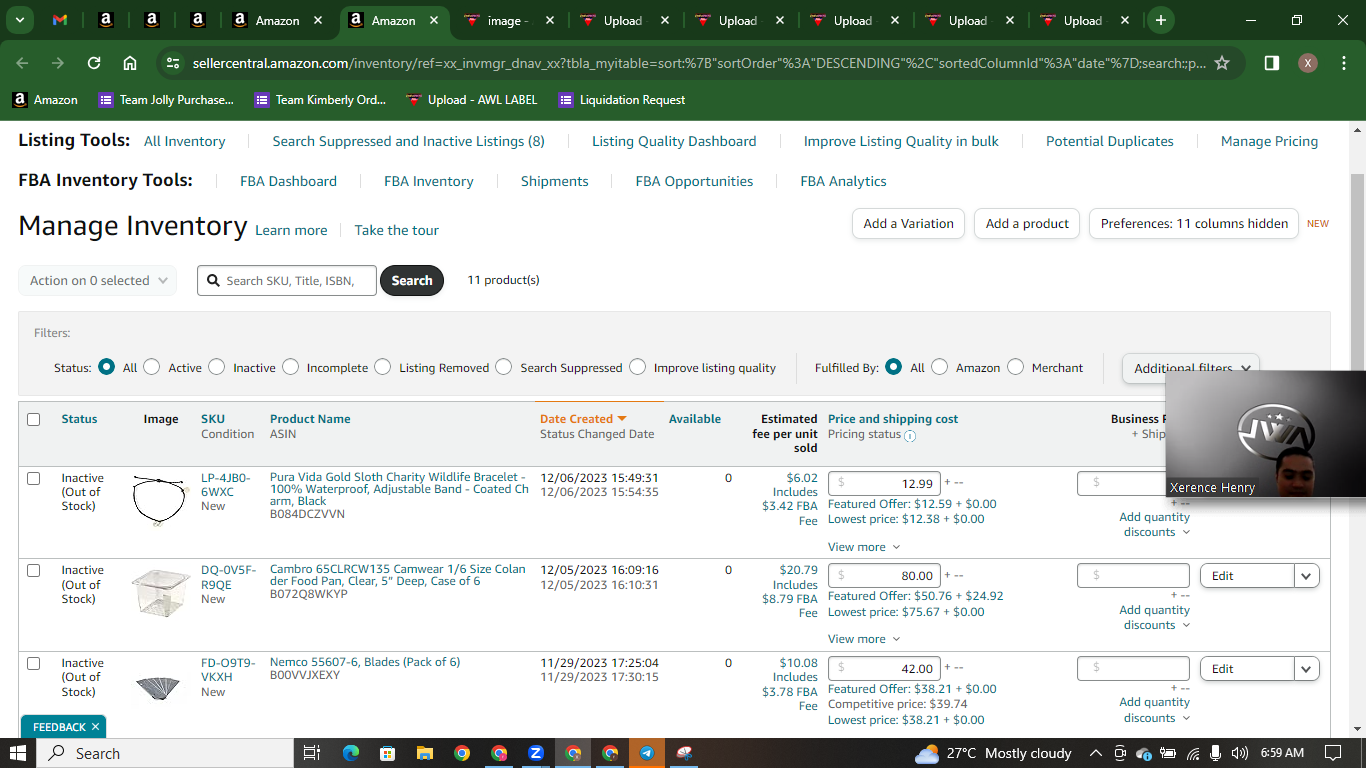This screenshot has height=768, width=1366.
Task: Expand View more for the $12.99 item
Action: coord(864,547)
